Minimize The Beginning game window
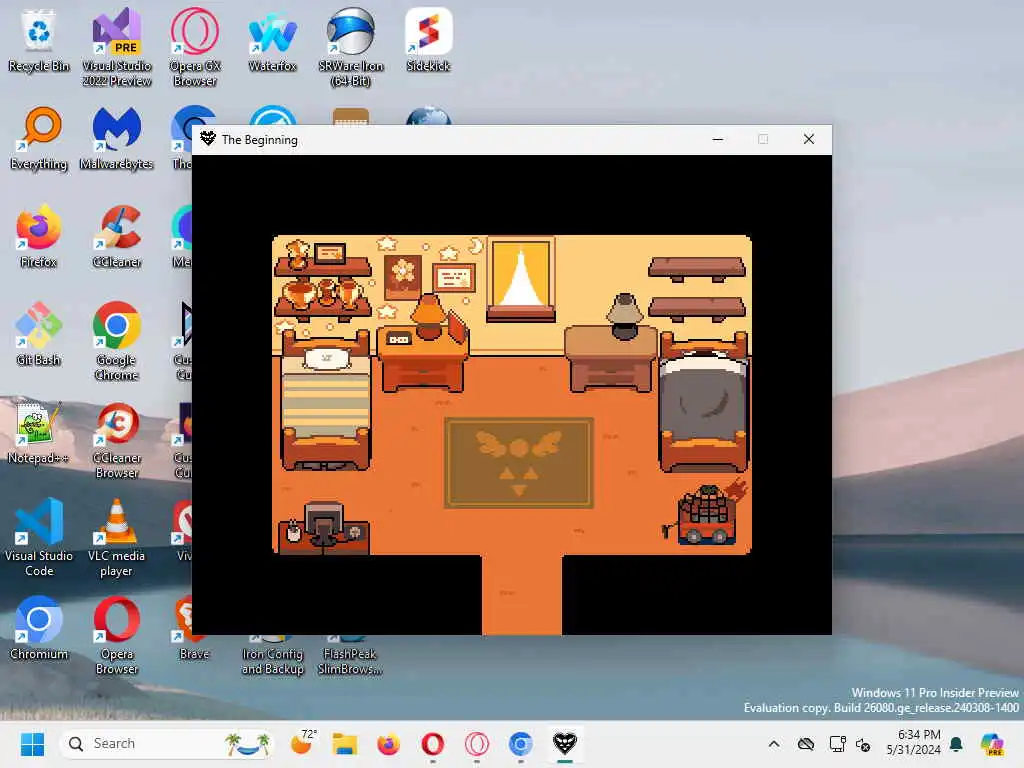Screen dimensions: 1024x768 [718, 139]
